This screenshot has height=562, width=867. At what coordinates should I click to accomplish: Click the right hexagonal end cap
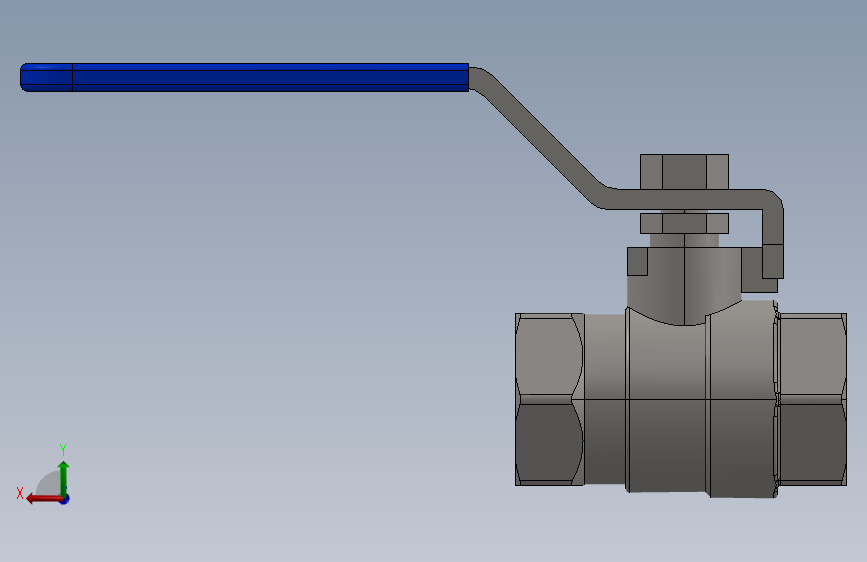coord(811,399)
